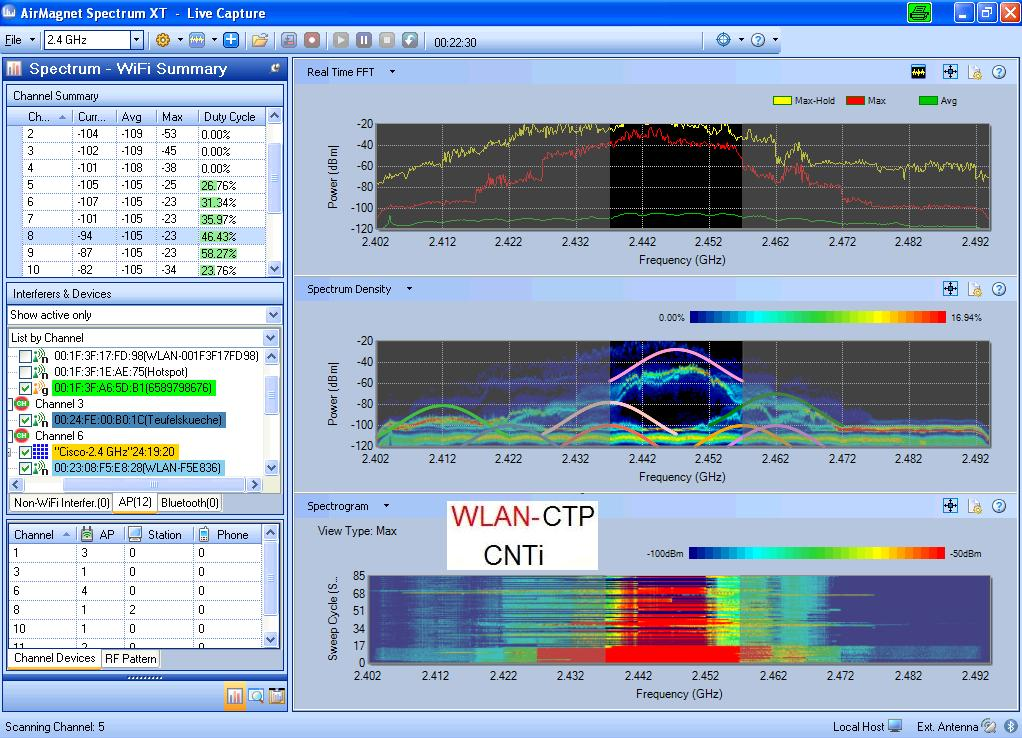Click the gear settings icon
This screenshot has height=738, width=1022.
tap(163, 40)
